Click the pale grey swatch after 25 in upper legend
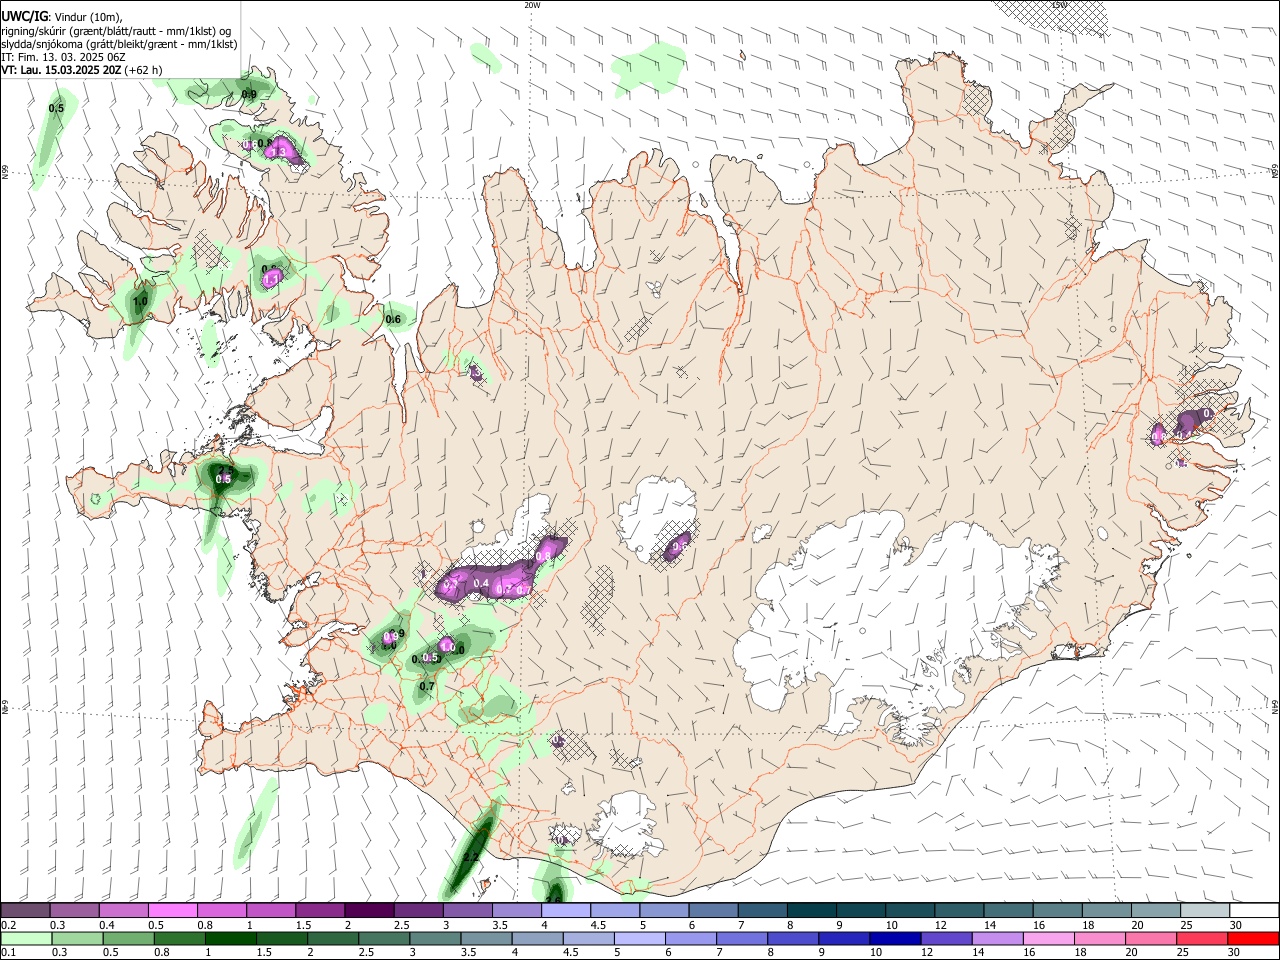The image size is (1280, 960). (1205, 910)
